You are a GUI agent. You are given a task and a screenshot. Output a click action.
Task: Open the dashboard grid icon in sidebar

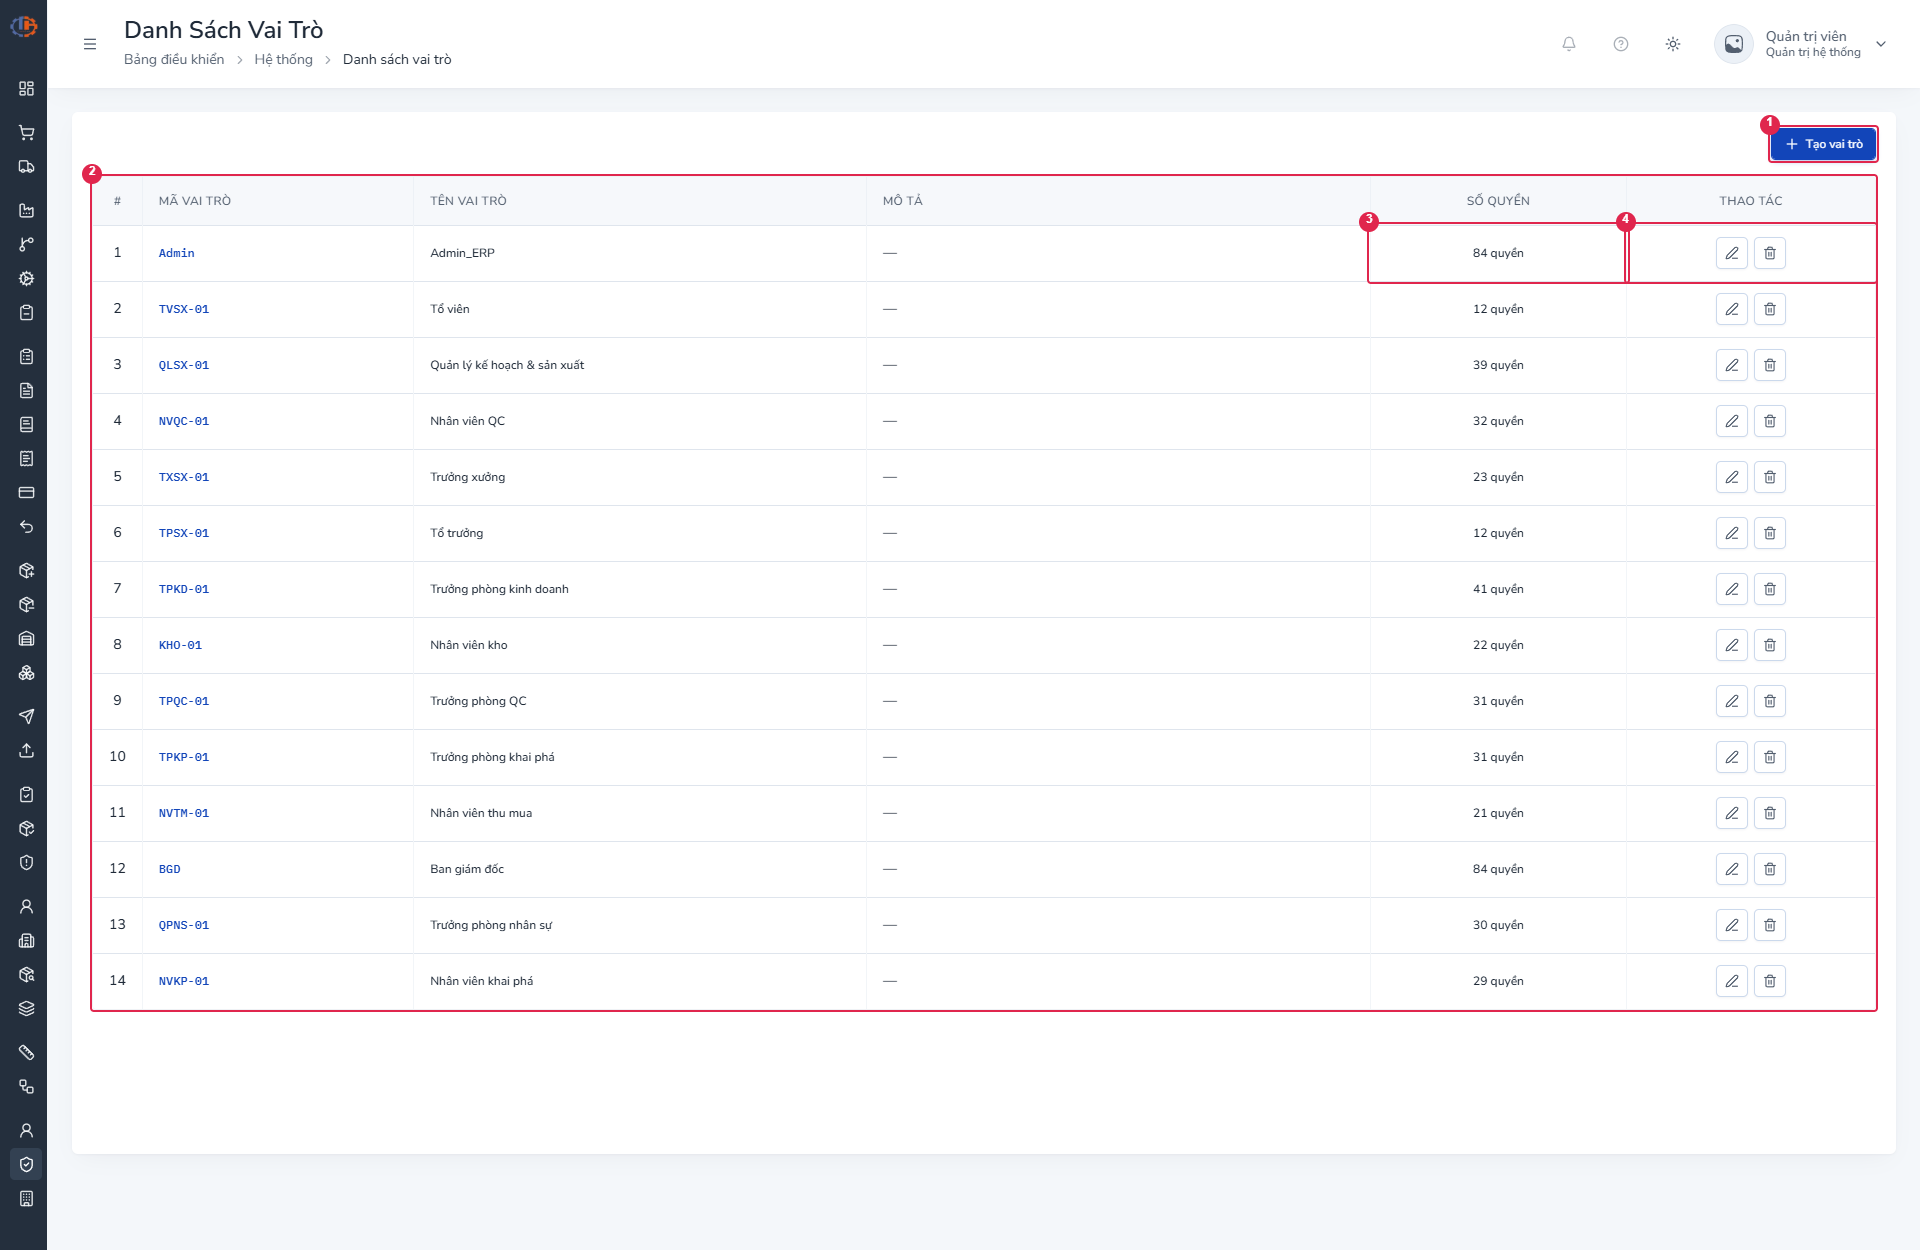(x=27, y=89)
